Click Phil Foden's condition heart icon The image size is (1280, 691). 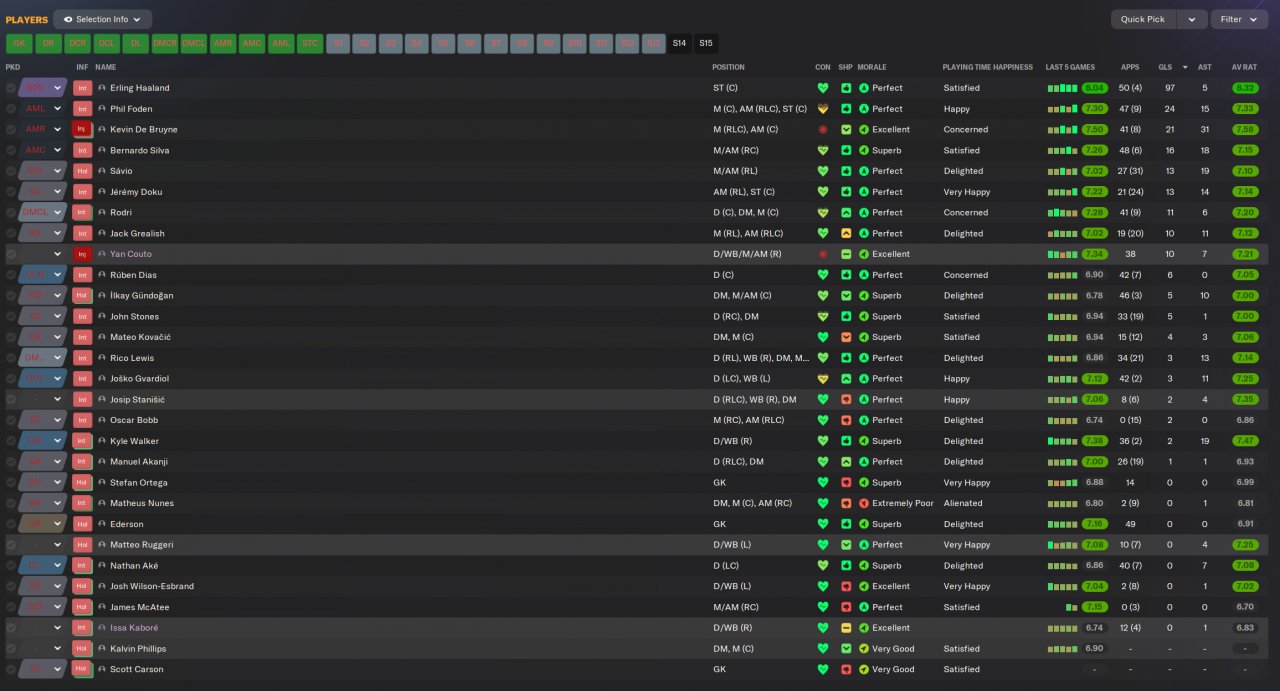click(823, 109)
